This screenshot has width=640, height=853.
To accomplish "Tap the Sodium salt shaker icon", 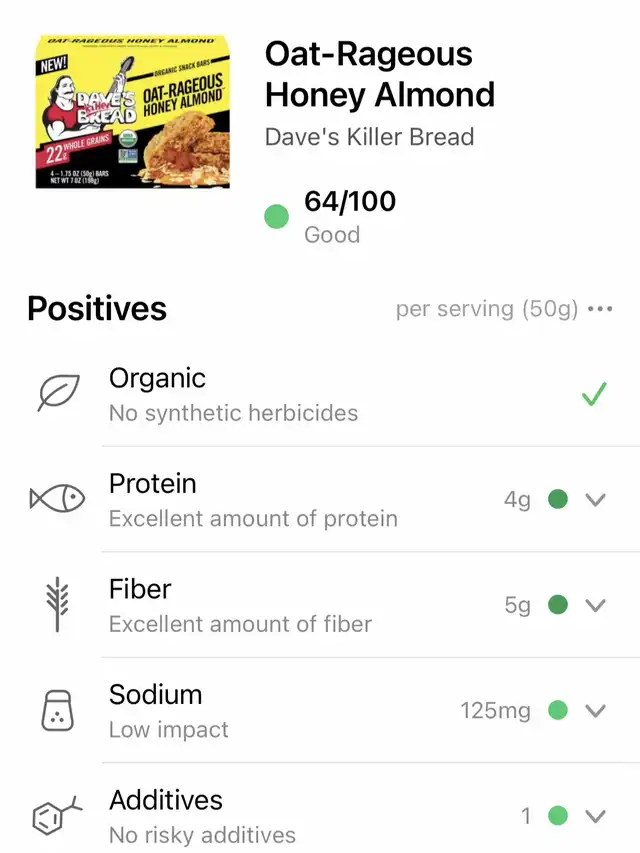I will pos(57,710).
